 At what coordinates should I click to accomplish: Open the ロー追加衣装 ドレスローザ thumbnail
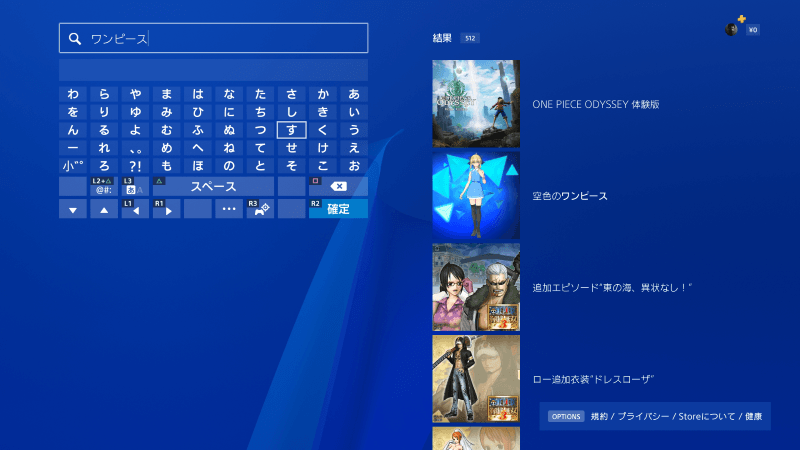pos(475,379)
